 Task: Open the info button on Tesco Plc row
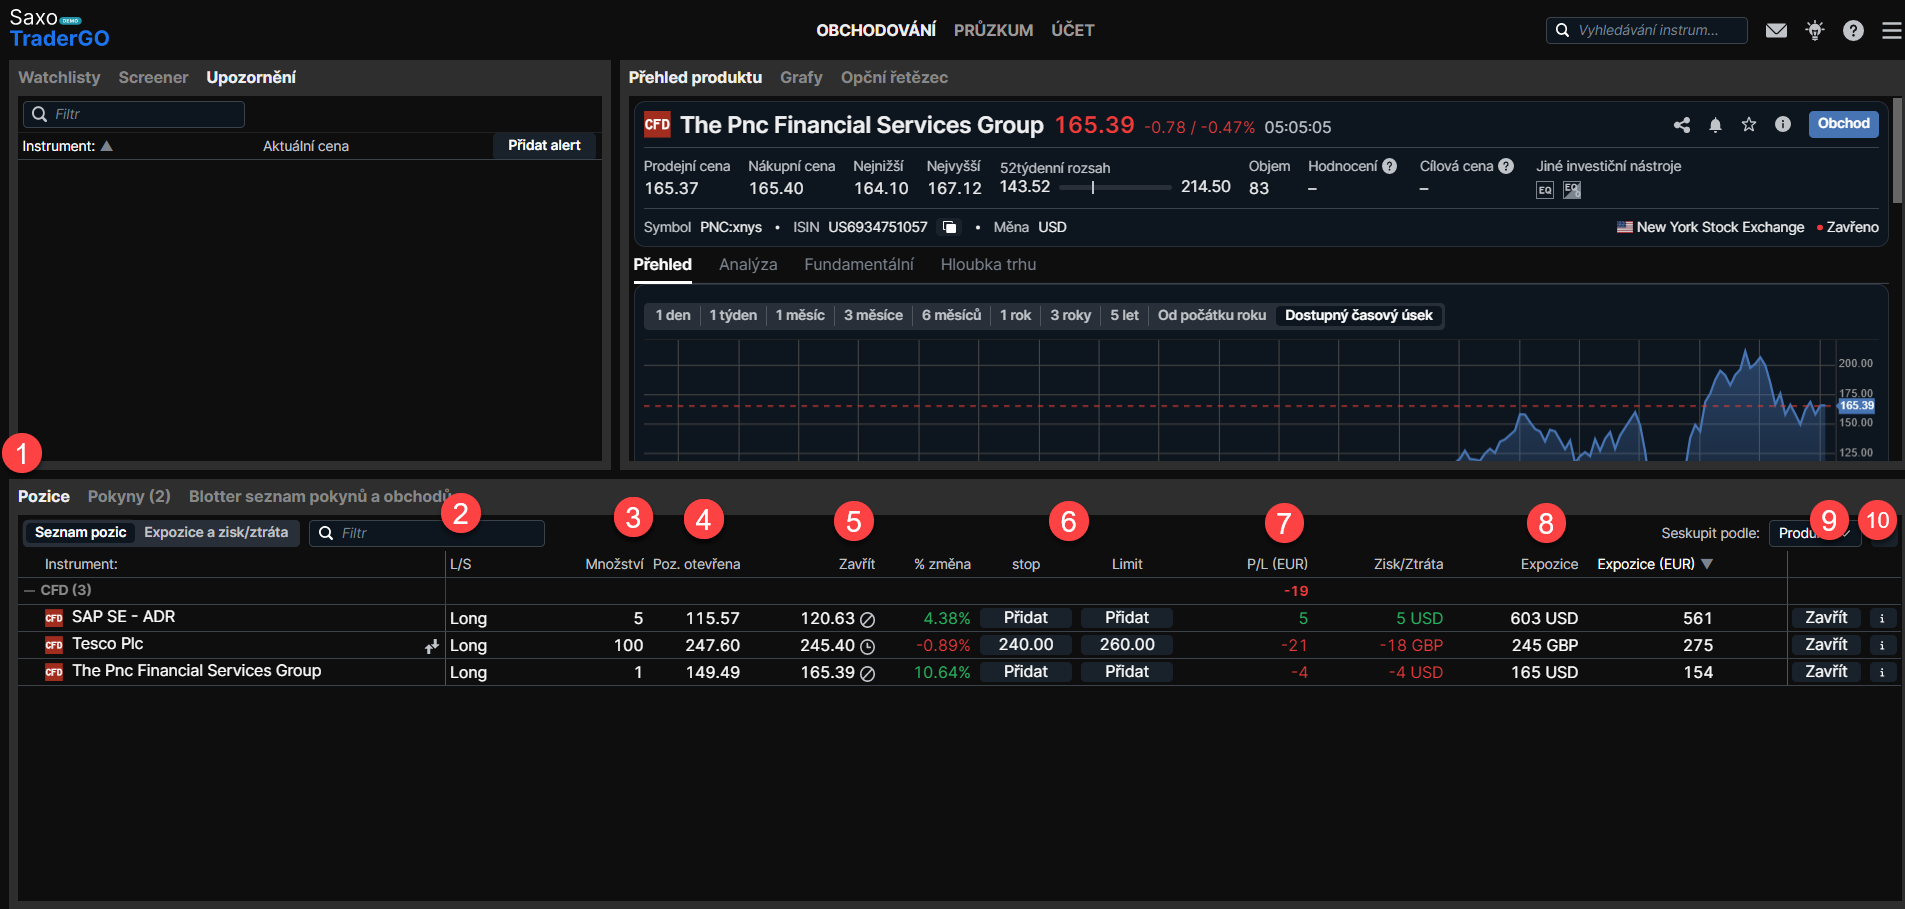1882,645
